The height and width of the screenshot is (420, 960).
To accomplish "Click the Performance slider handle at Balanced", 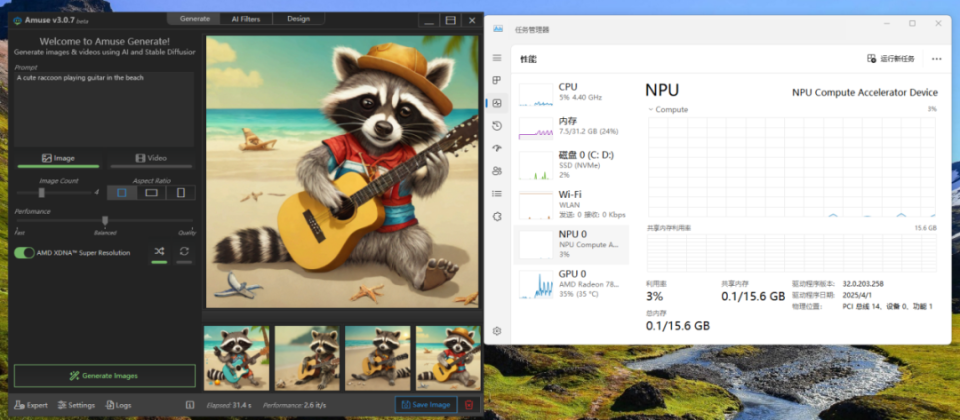I will tap(105, 220).
